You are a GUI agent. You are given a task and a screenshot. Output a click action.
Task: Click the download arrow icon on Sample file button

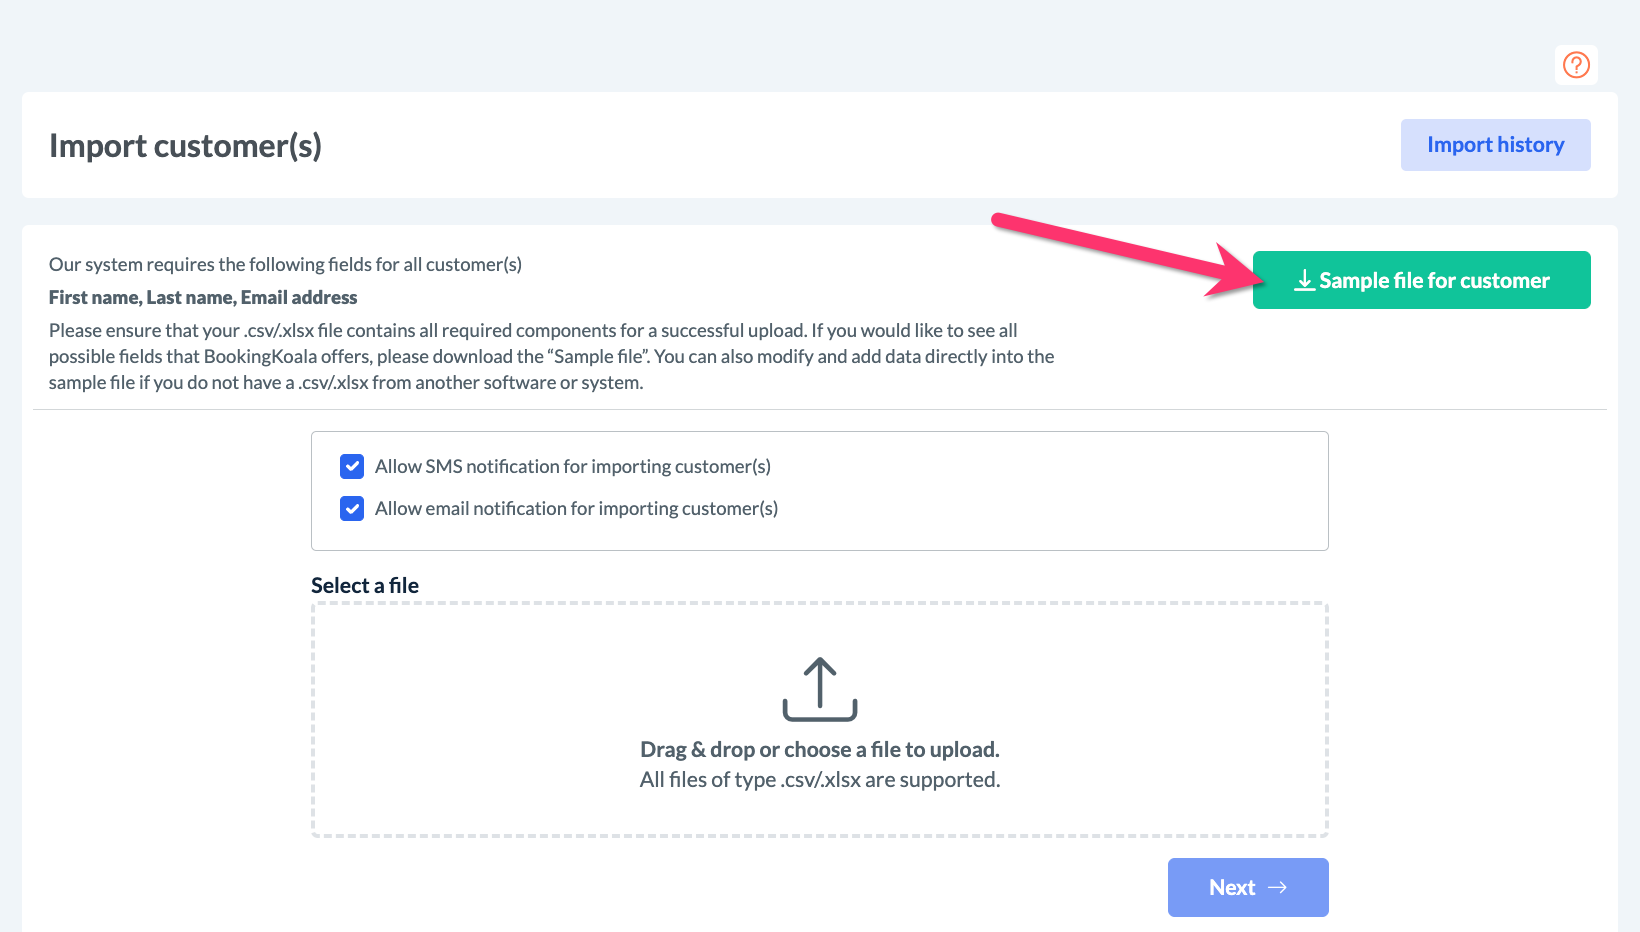(1304, 281)
